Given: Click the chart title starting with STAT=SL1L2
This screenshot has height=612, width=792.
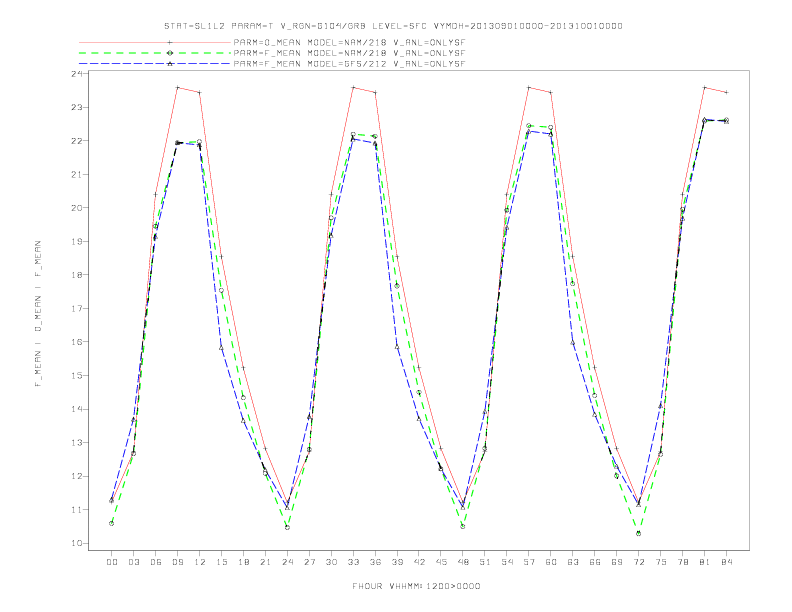Looking at the screenshot, I should point(393,26).
